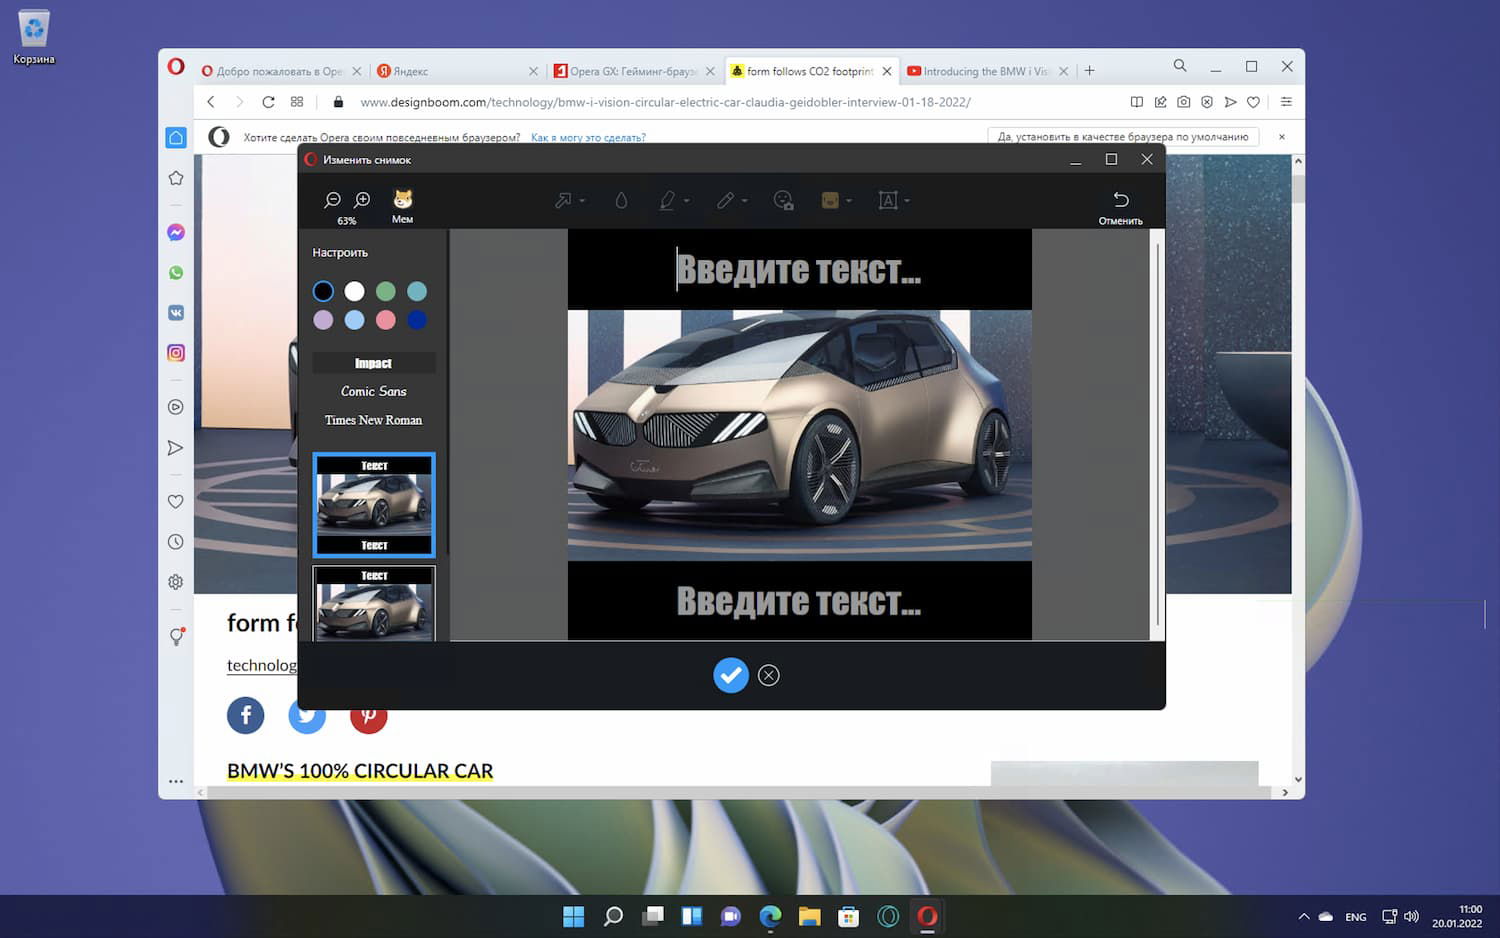Open WhatsApp in the Opera sidebar

point(176,273)
